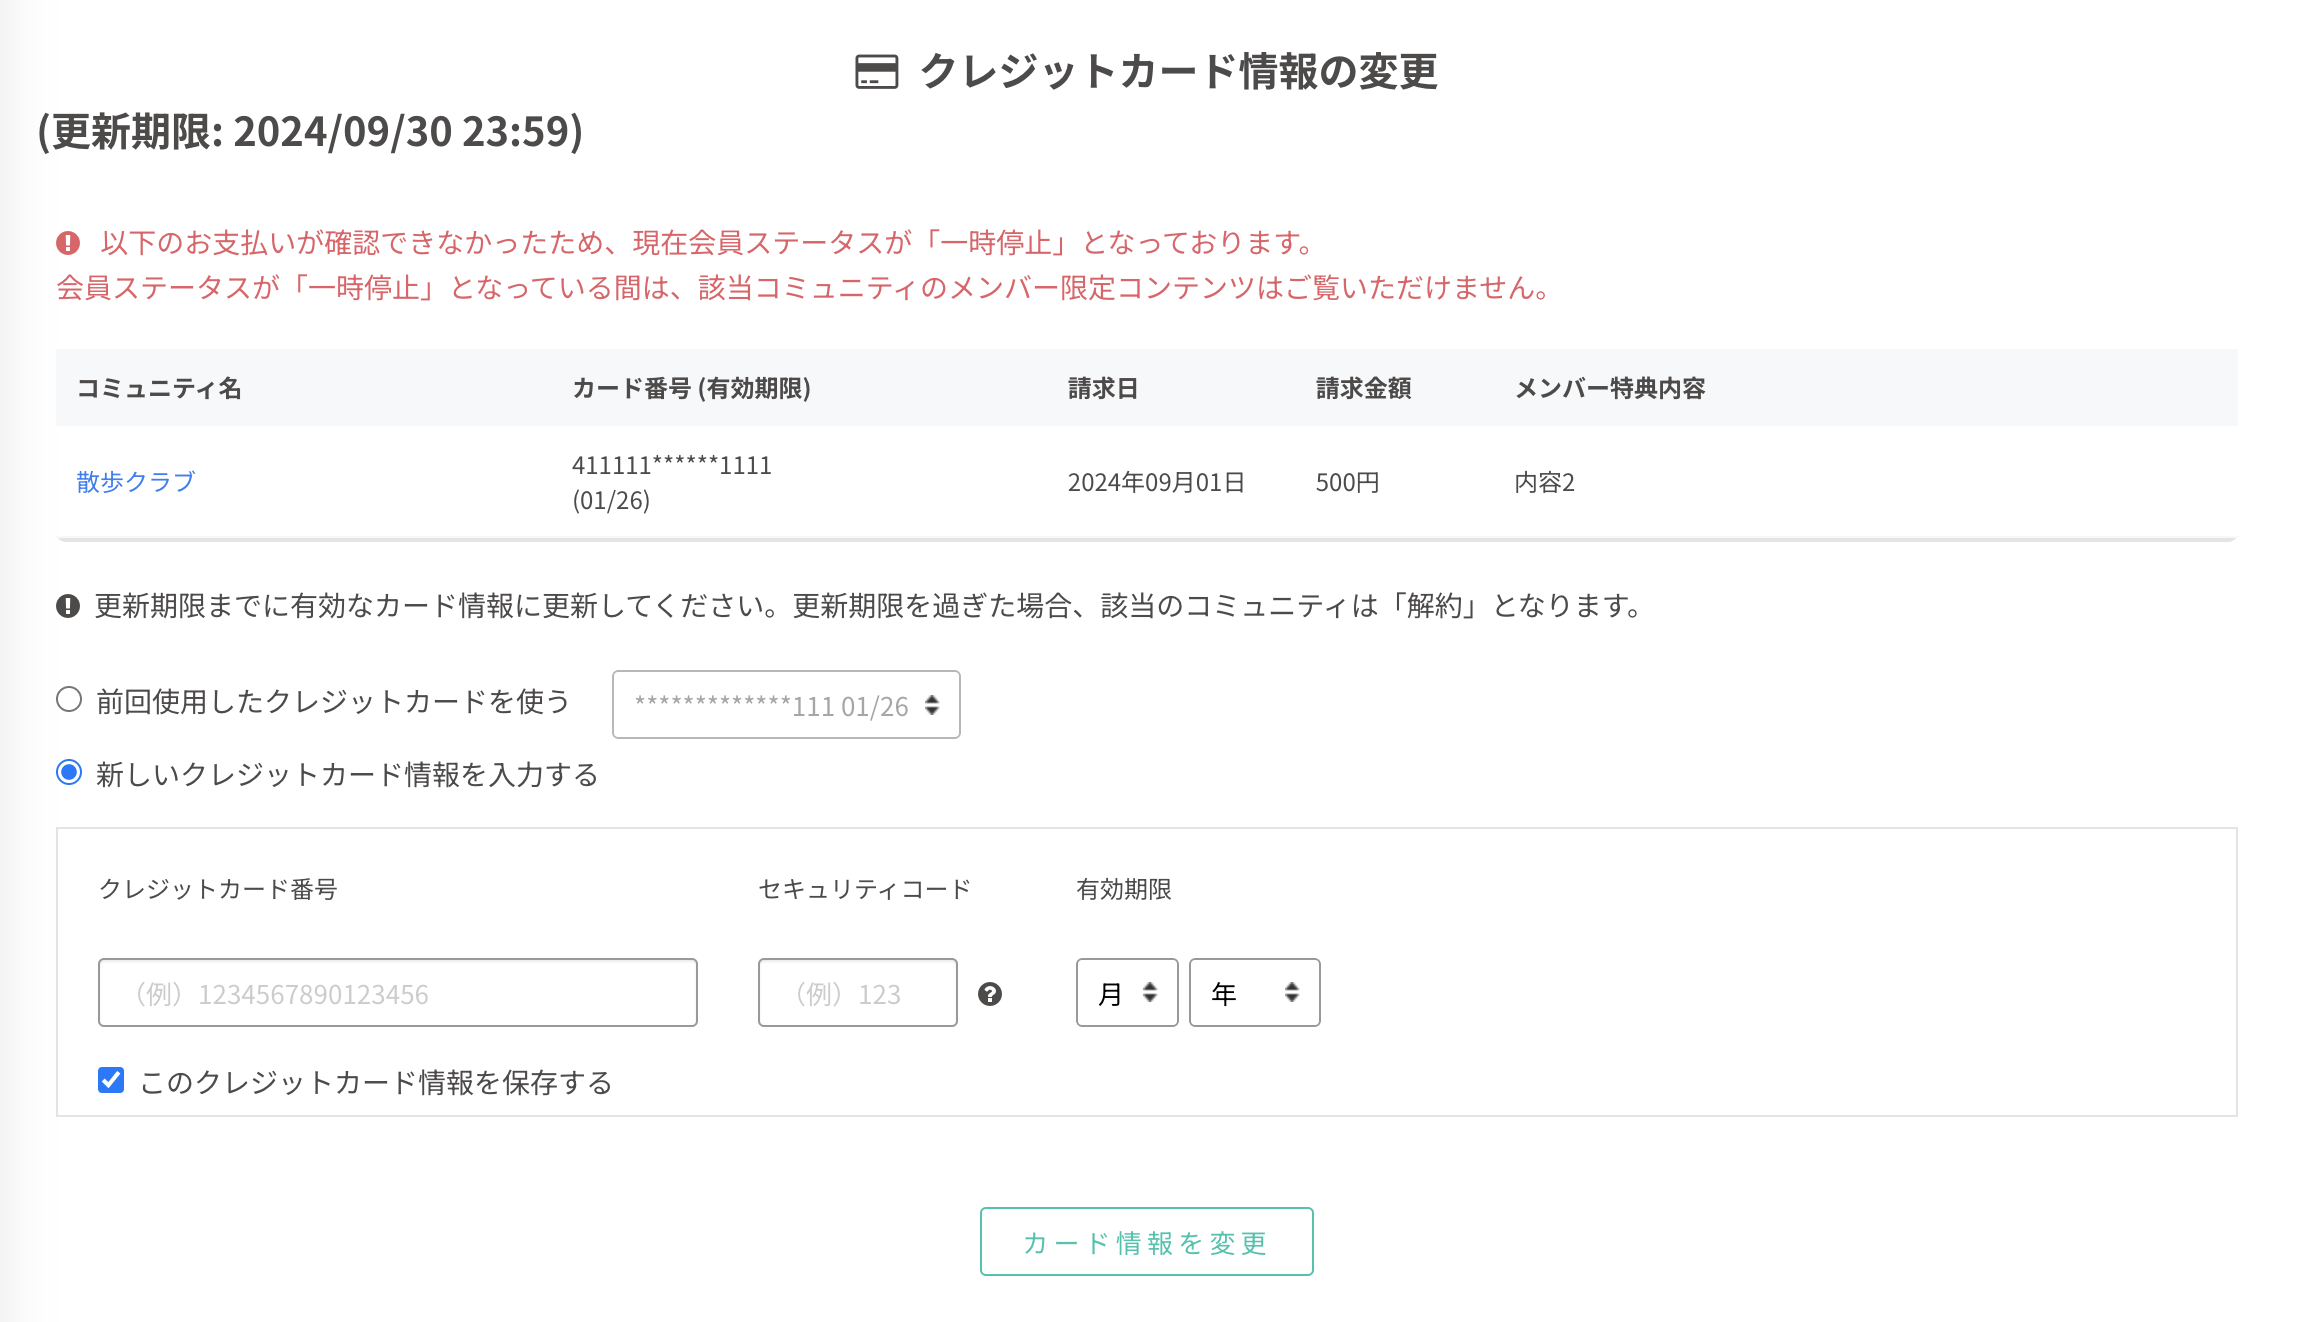Image resolution: width=2310 pixels, height=1322 pixels.
Task: Click the credit card icon in the page title
Action: point(877,73)
